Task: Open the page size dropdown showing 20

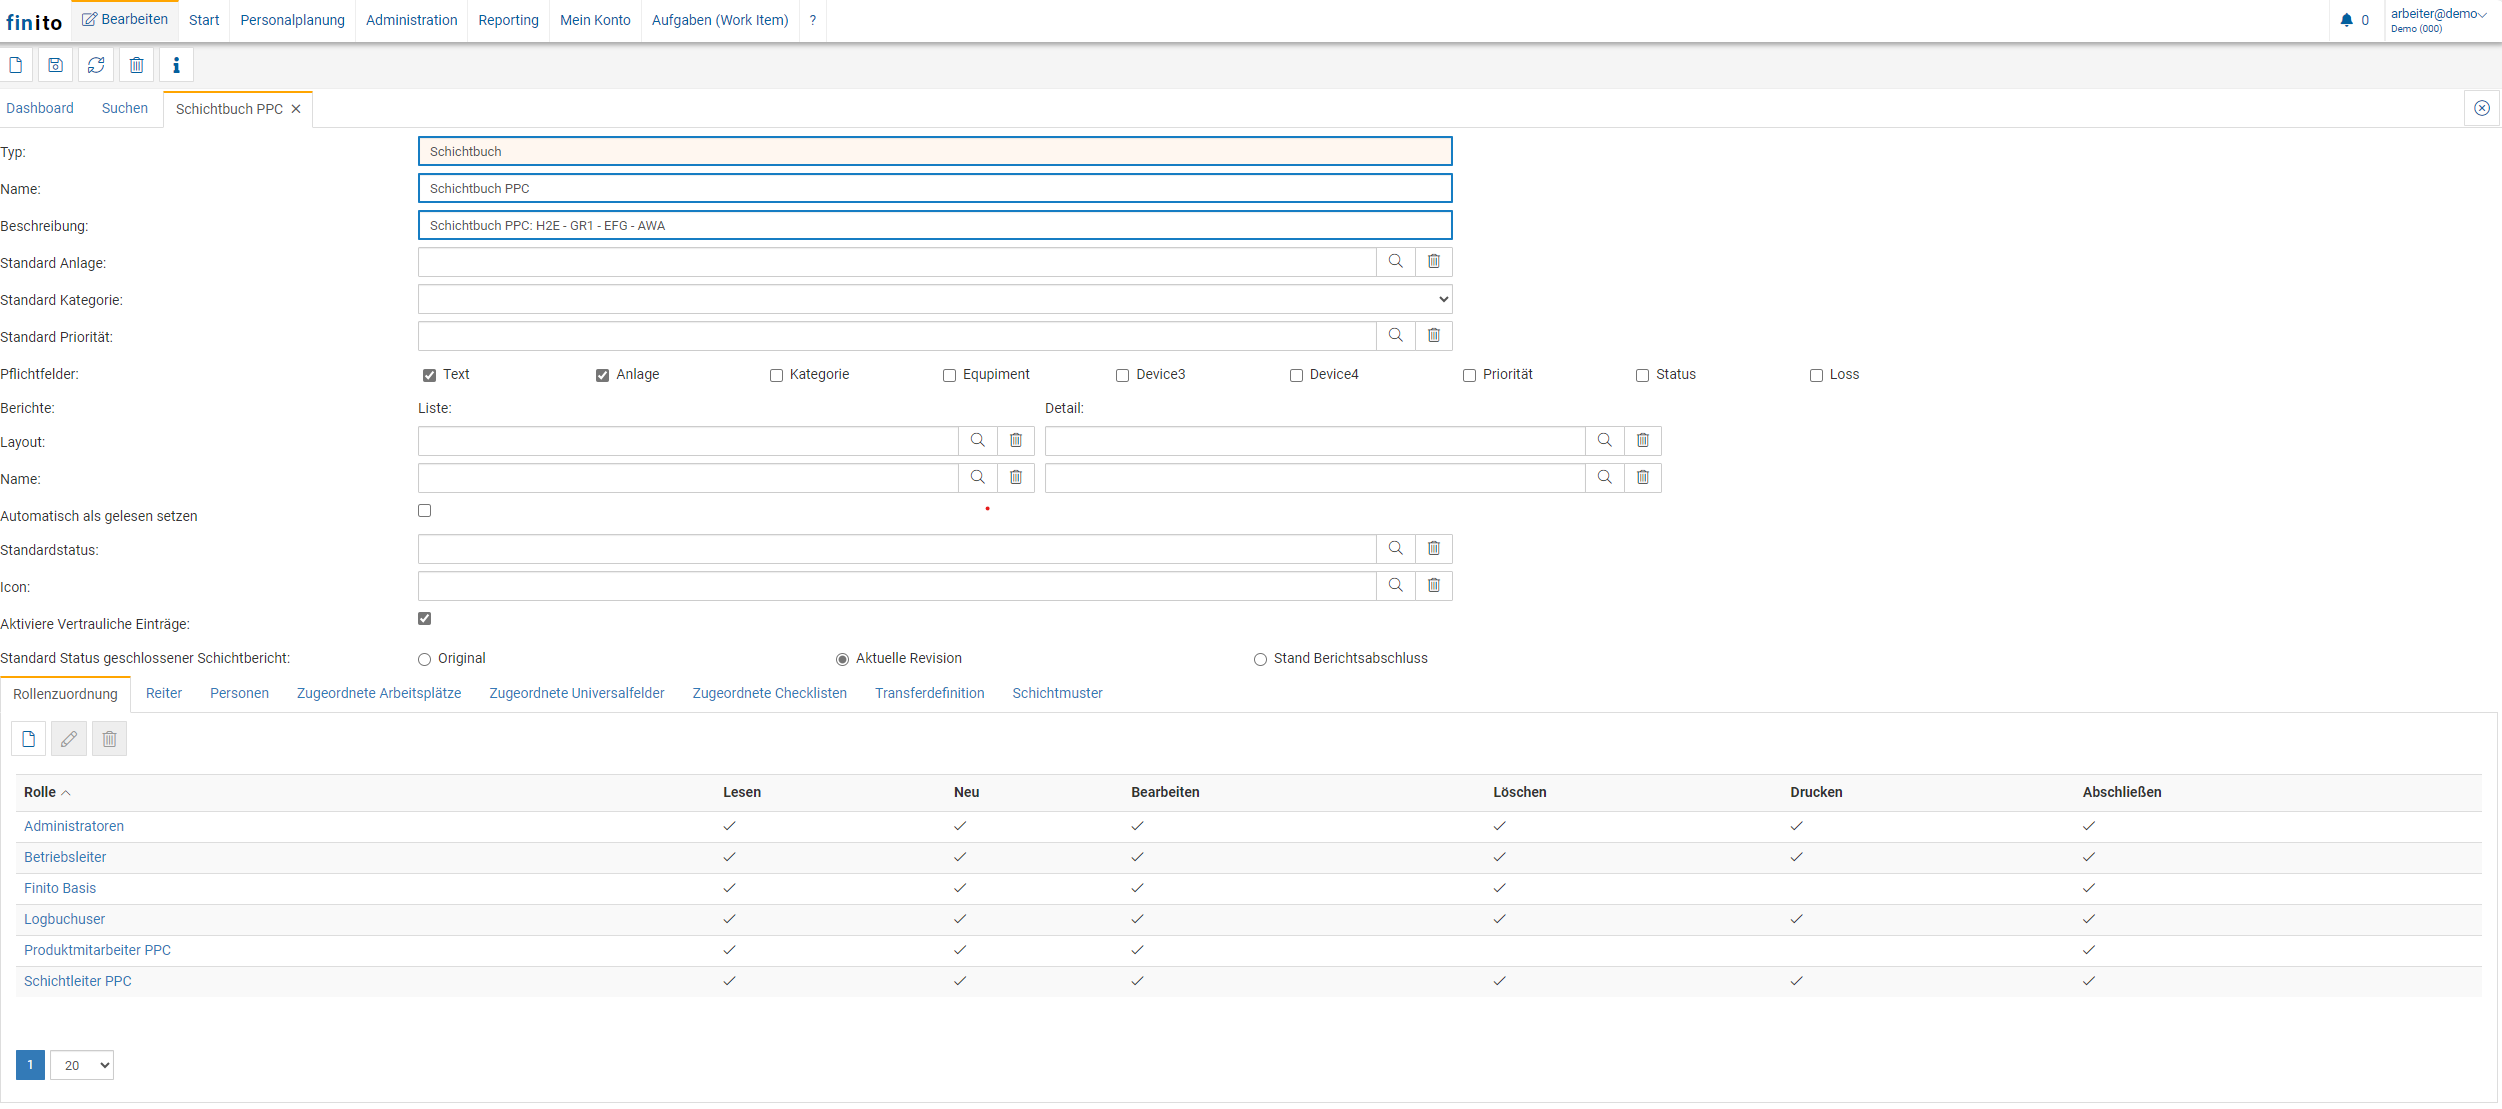Action: point(82,1065)
